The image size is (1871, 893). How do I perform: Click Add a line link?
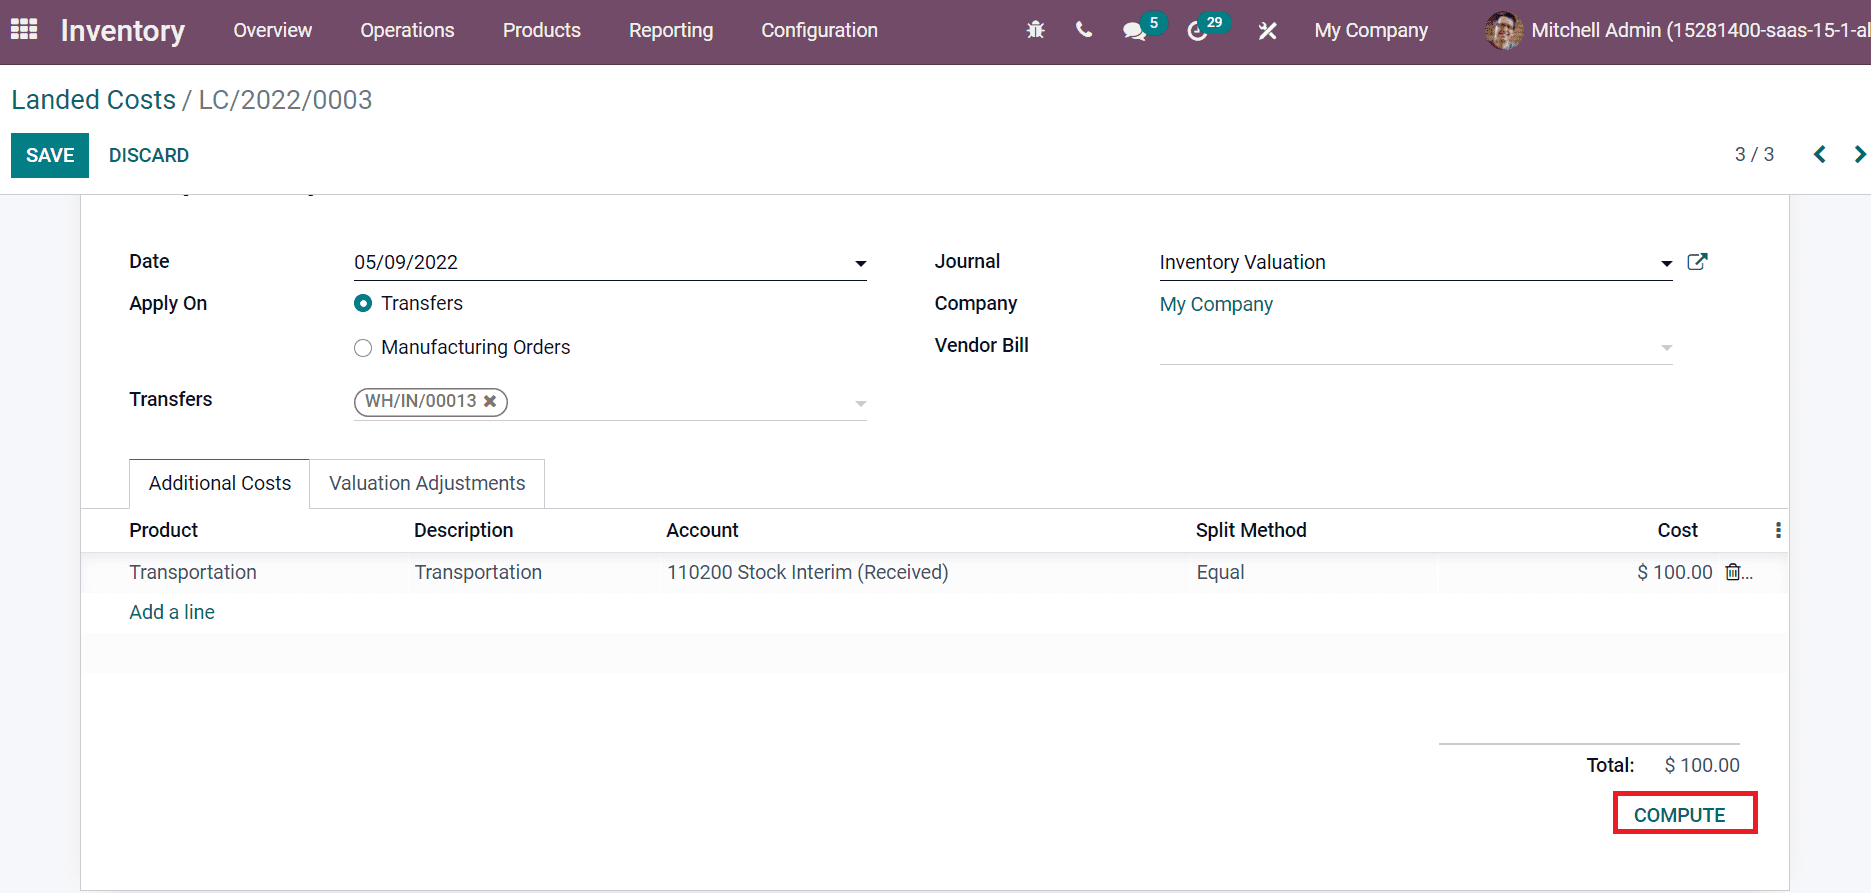pos(172,612)
